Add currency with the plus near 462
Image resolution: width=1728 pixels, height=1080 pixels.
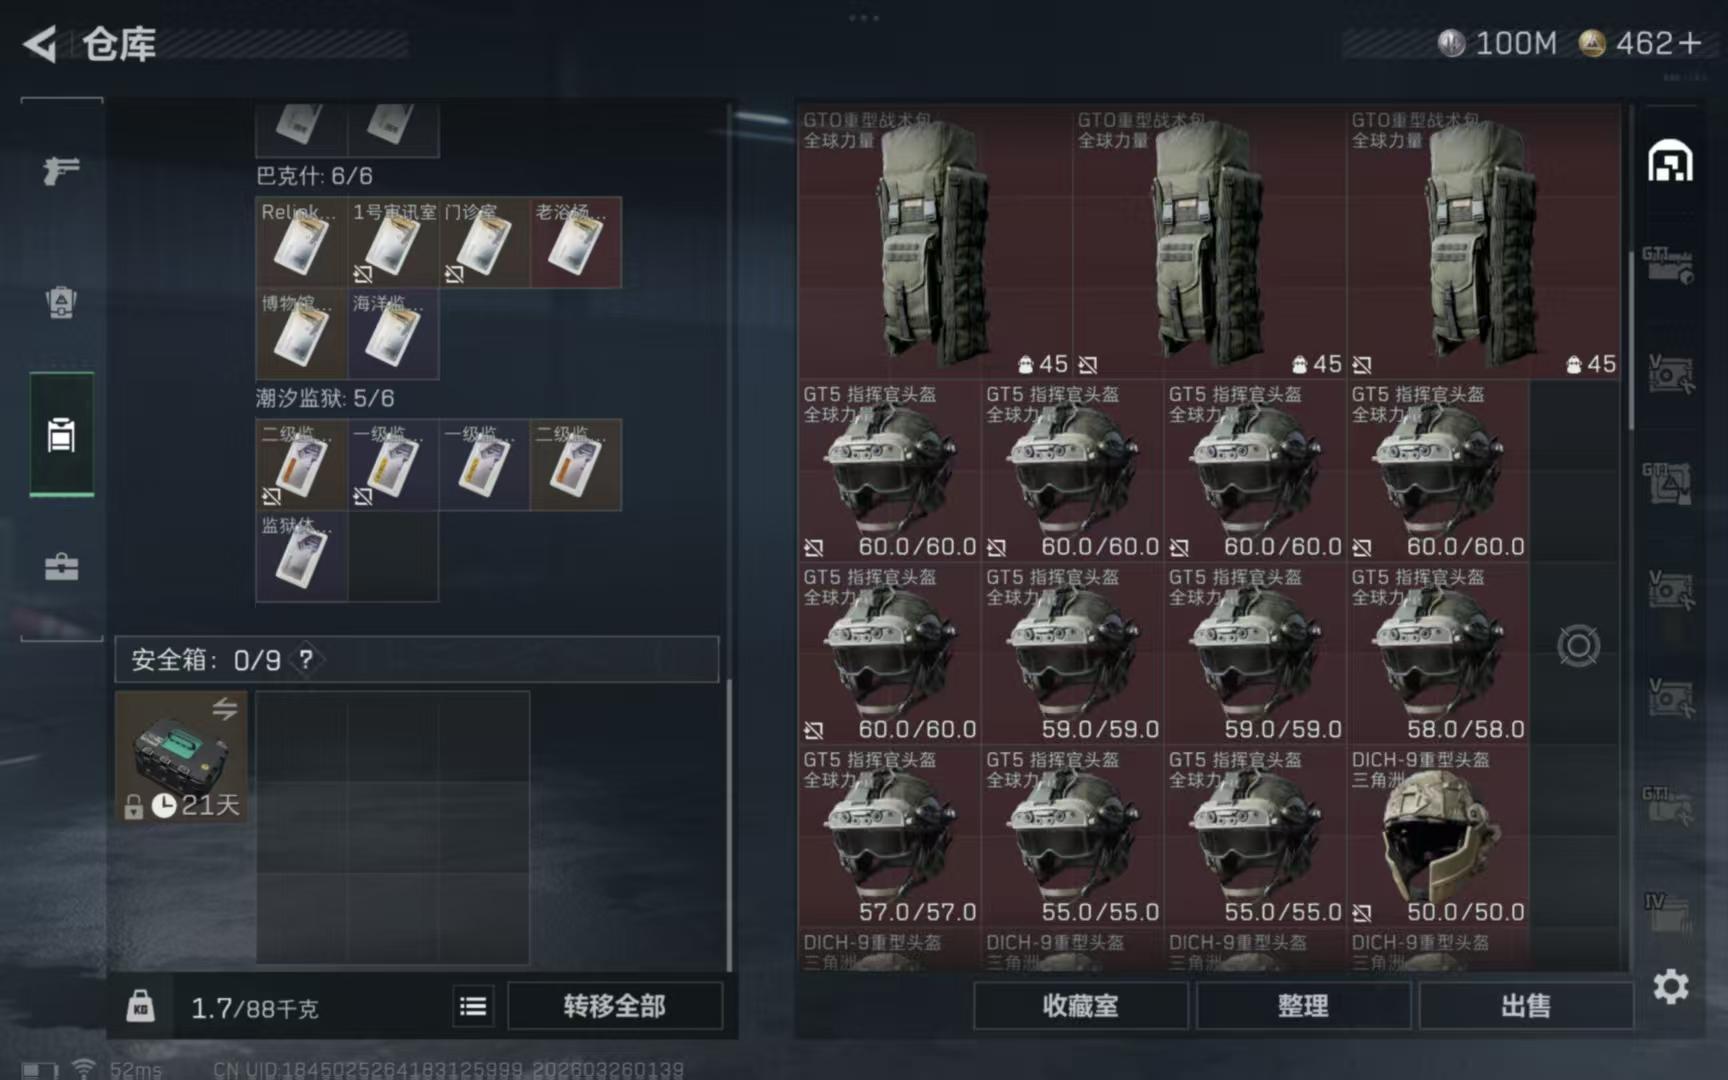(x=1690, y=43)
